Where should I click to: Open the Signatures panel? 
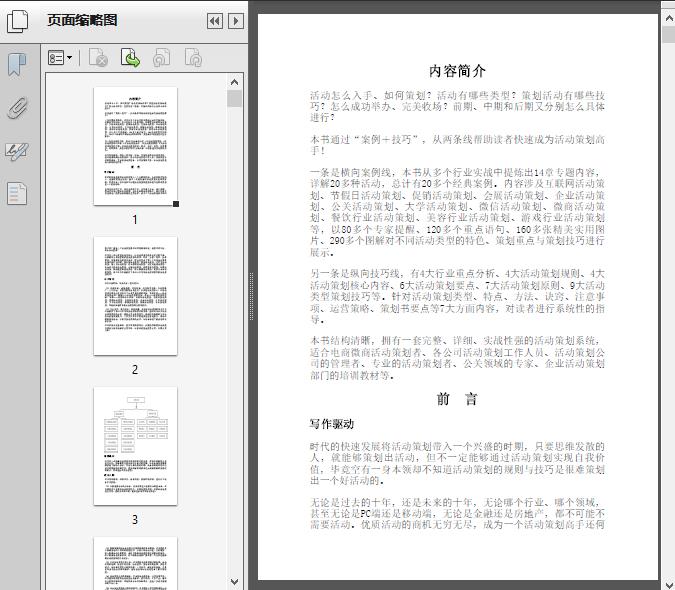pos(17,151)
